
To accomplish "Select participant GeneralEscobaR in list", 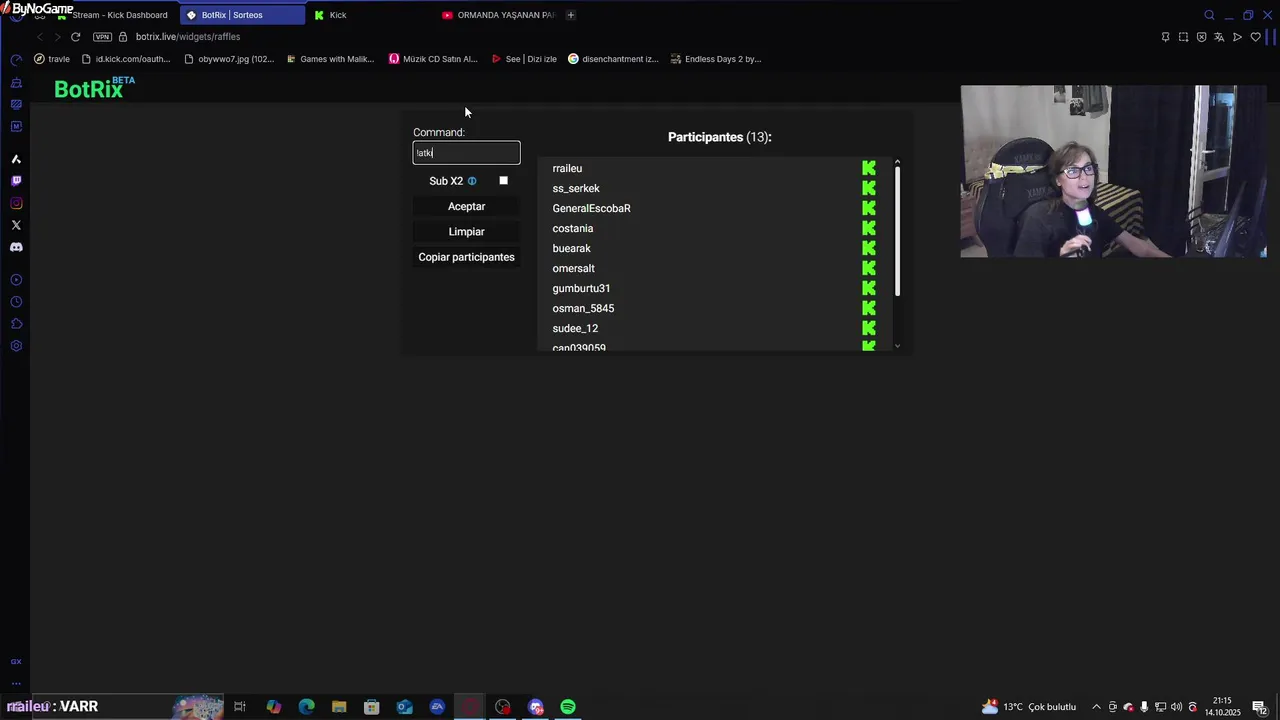I will click(591, 208).
